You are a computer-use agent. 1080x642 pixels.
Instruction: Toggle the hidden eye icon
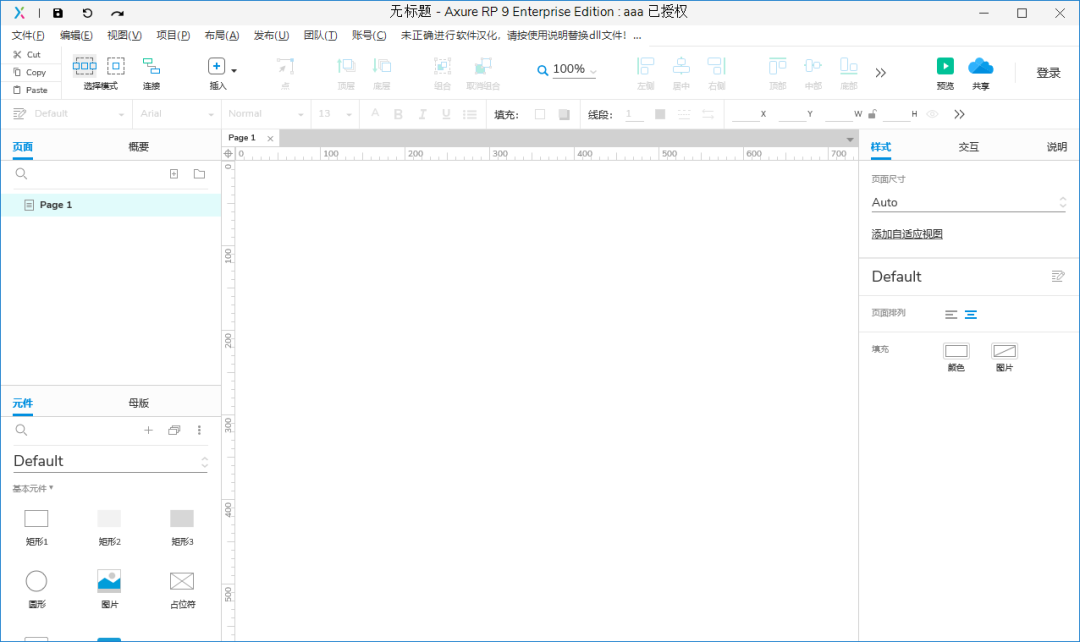click(x=932, y=114)
